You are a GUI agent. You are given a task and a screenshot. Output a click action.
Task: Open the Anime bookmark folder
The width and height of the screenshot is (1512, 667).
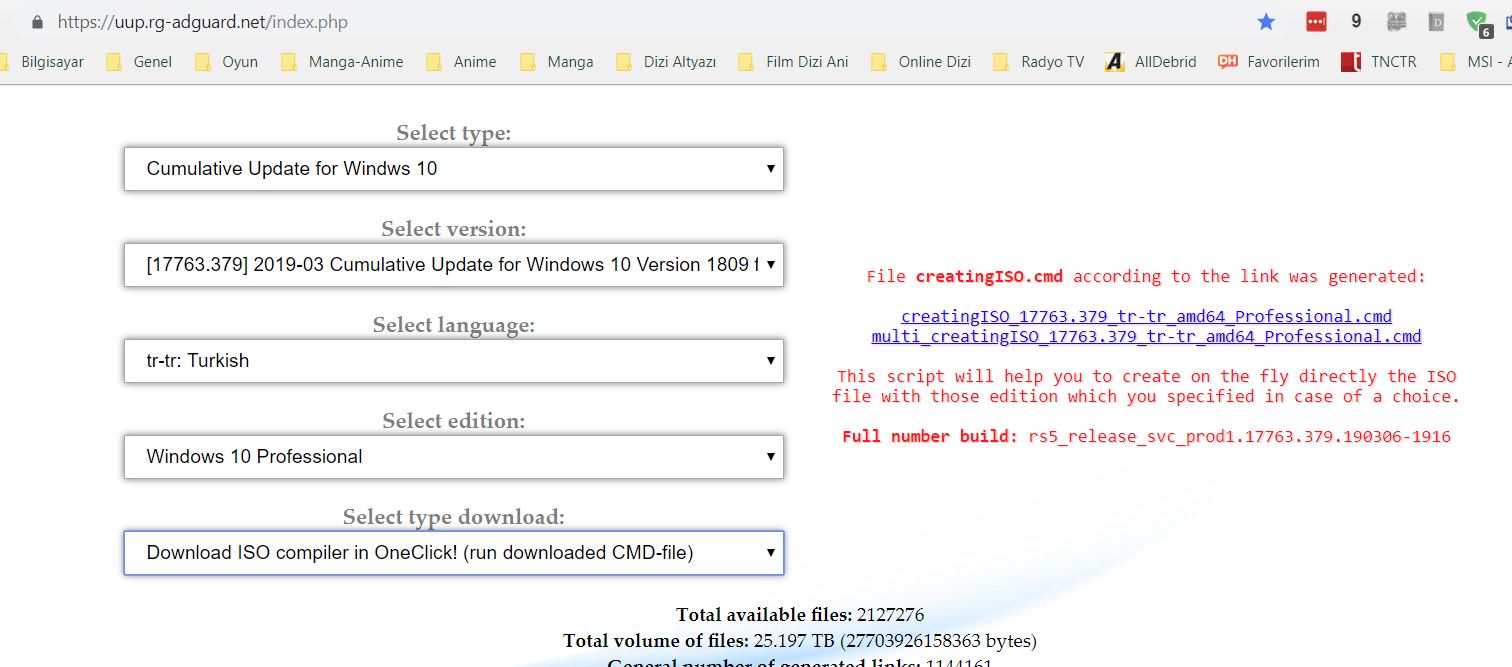(x=462, y=62)
